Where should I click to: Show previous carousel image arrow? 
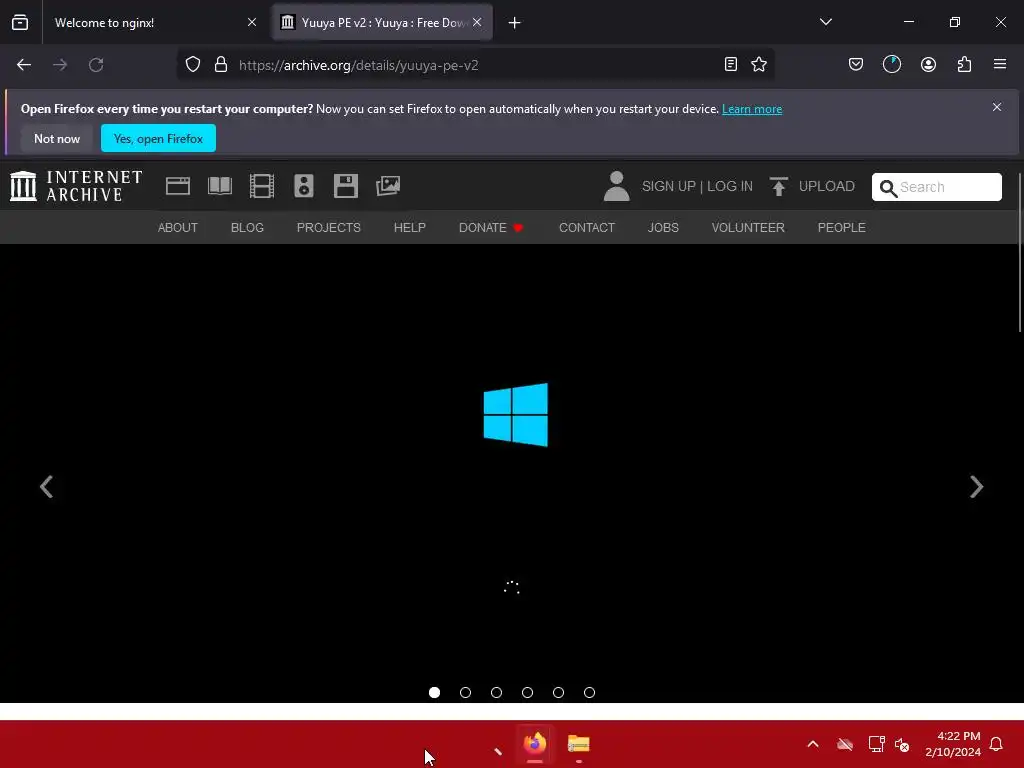[46, 487]
